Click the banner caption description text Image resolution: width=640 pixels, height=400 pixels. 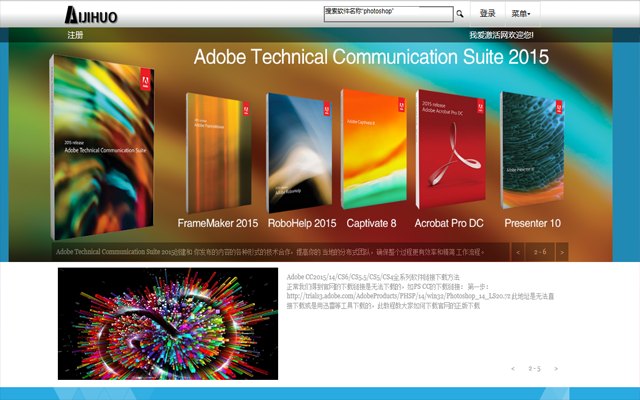270,252
